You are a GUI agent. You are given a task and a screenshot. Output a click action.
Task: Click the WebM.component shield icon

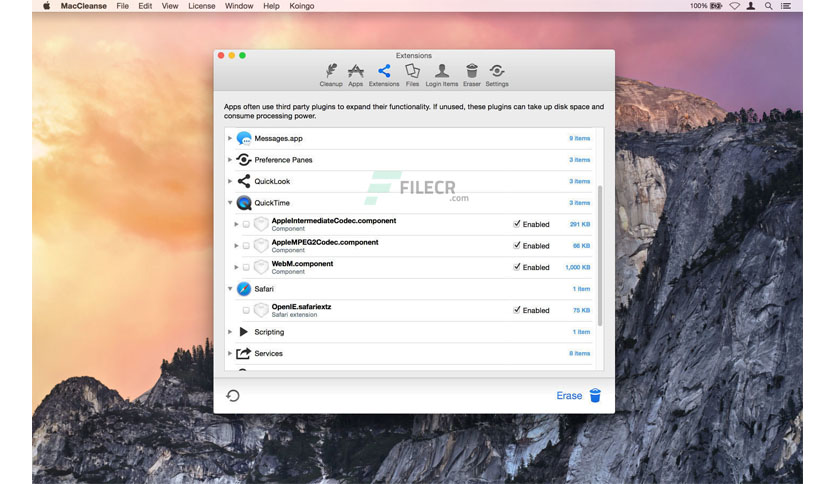261,267
